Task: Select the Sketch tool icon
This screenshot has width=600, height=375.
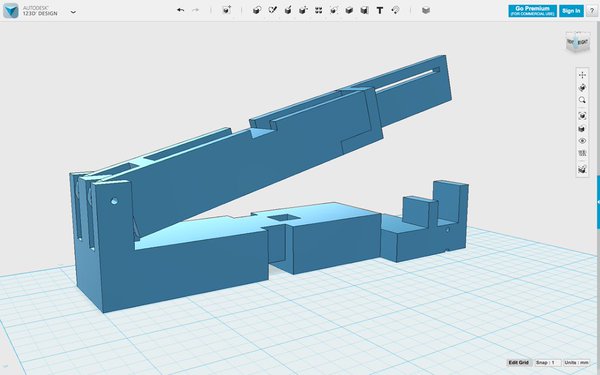Action: (272, 10)
